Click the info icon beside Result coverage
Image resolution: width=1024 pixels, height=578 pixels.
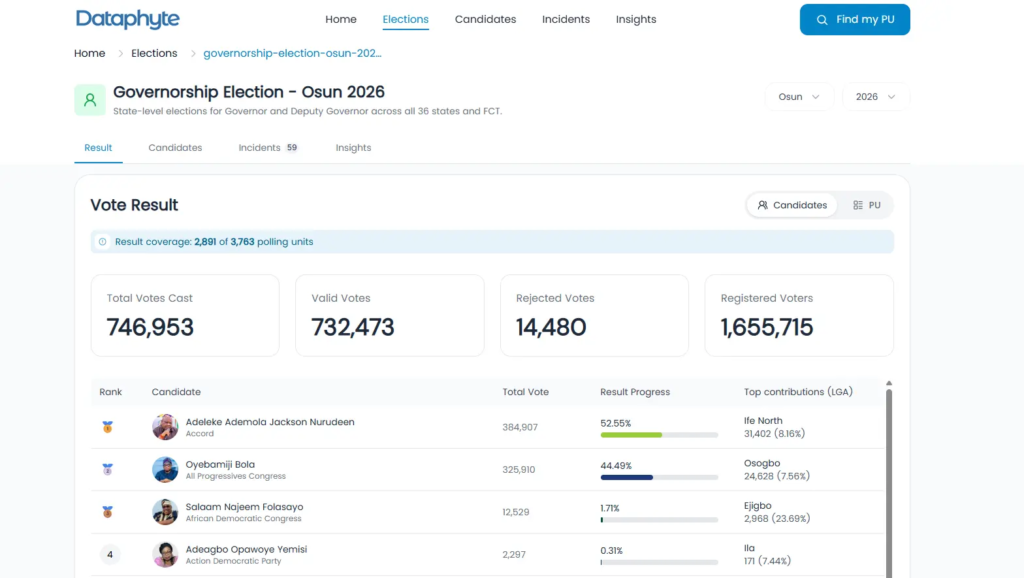pos(103,242)
